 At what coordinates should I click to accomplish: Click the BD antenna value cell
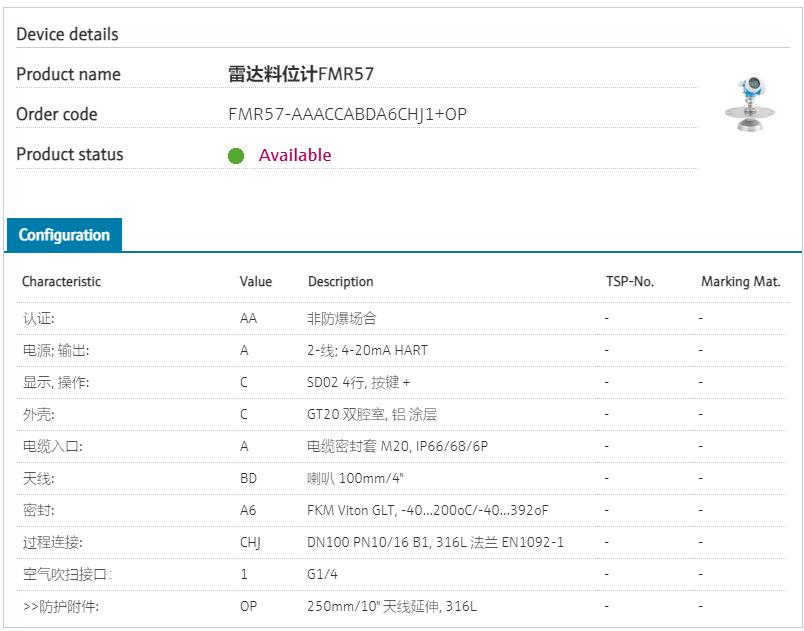coord(248,478)
